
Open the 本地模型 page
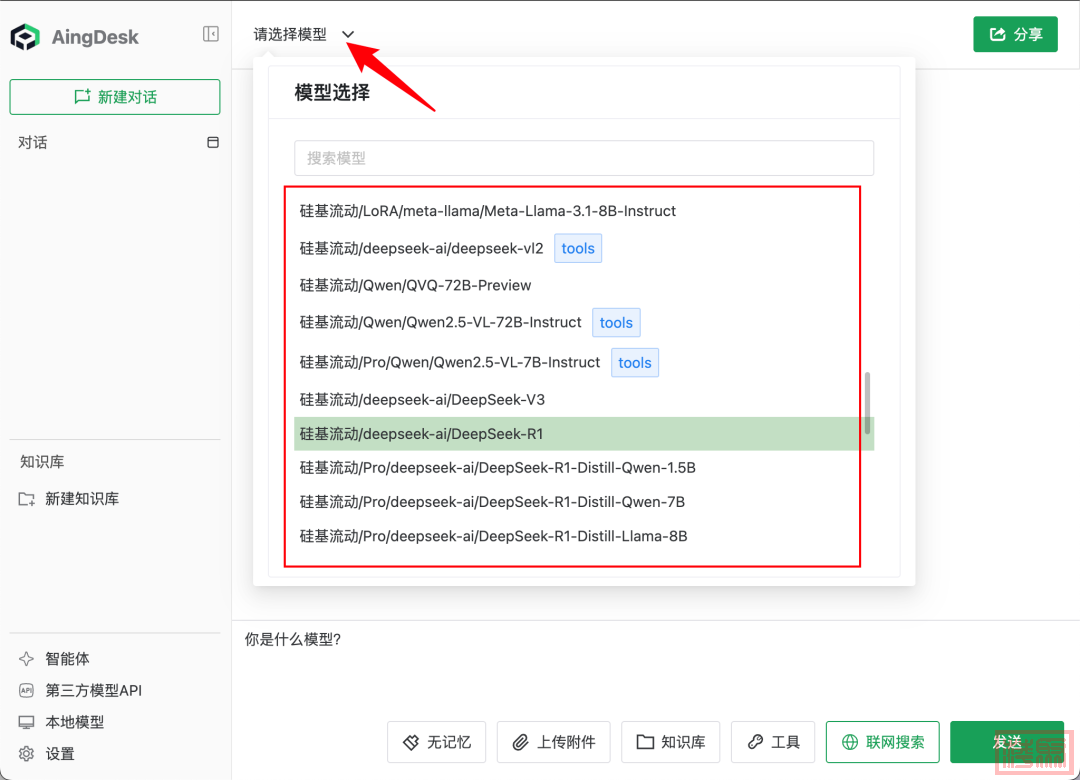coord(74,722)
